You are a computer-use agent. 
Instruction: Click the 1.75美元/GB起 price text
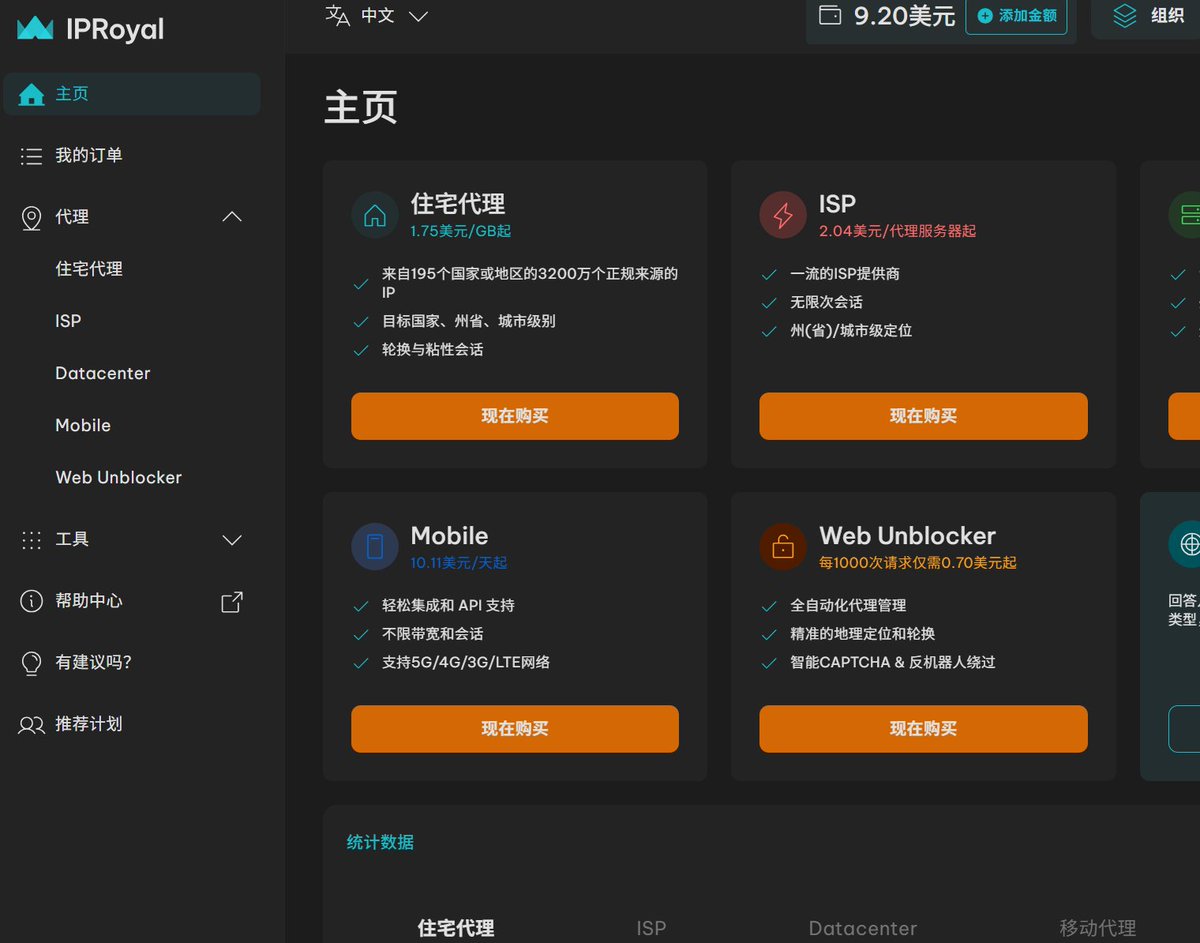click(x=461, y=231)
